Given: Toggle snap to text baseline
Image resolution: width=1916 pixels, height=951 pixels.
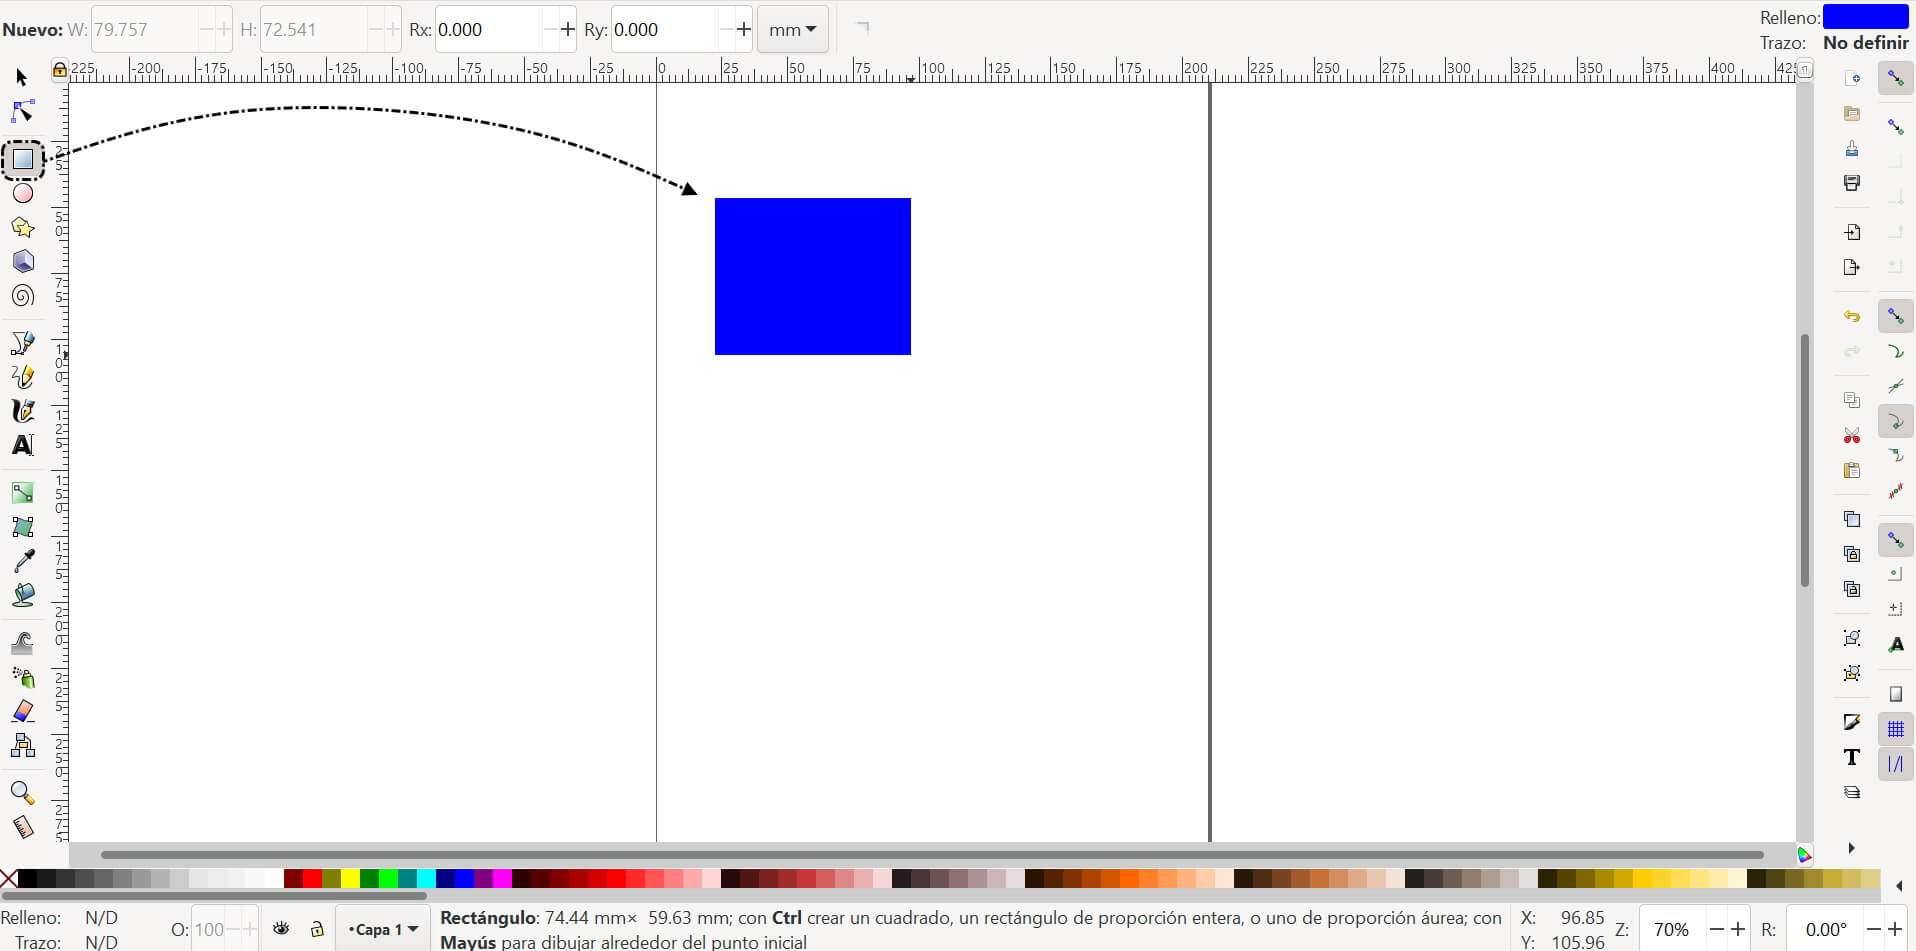Looking at the screenshot, I should coord(1895,645).
